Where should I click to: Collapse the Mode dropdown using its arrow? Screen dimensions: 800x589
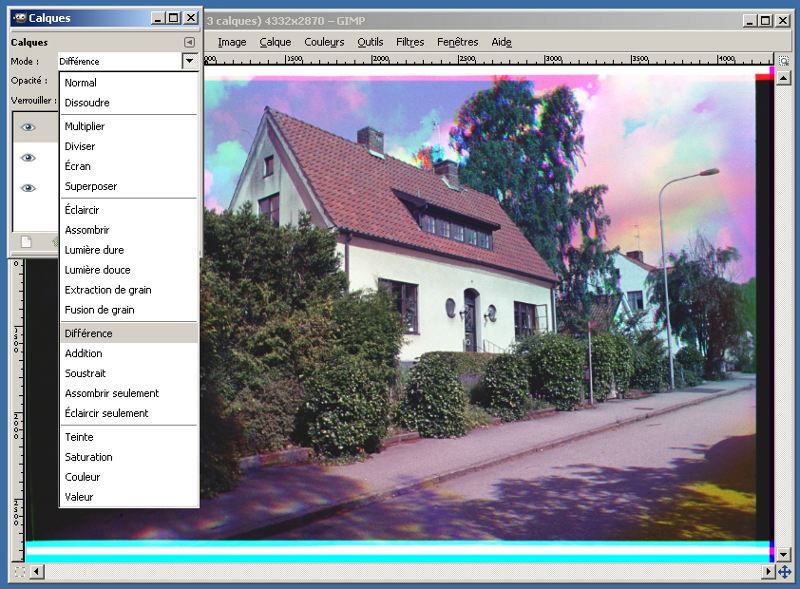tap(189, 61)
